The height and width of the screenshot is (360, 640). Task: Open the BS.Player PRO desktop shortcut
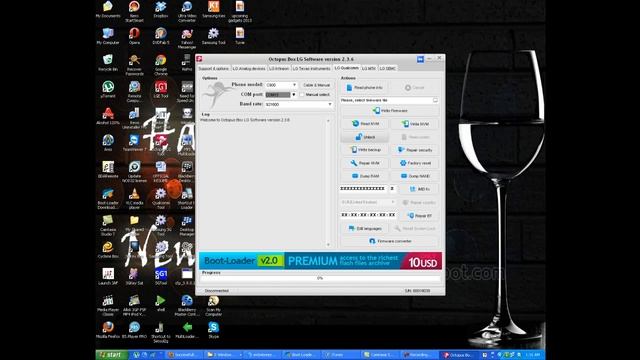coord(134,330)
